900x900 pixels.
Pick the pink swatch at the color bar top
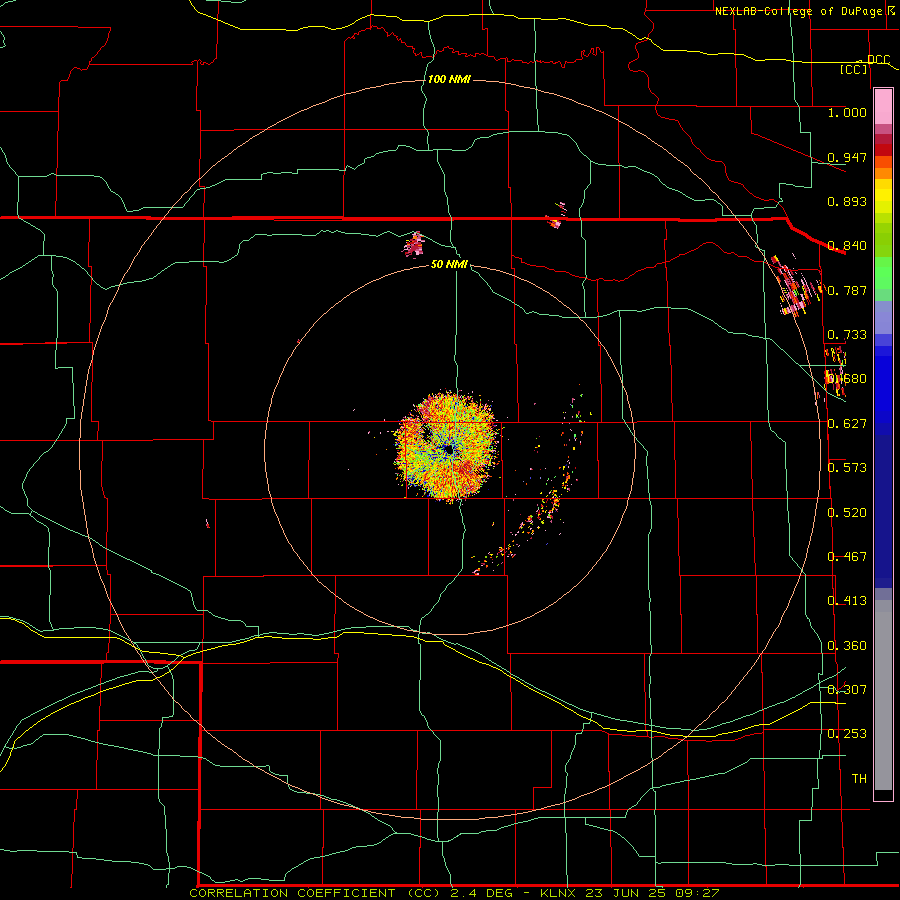click(883, 106)
